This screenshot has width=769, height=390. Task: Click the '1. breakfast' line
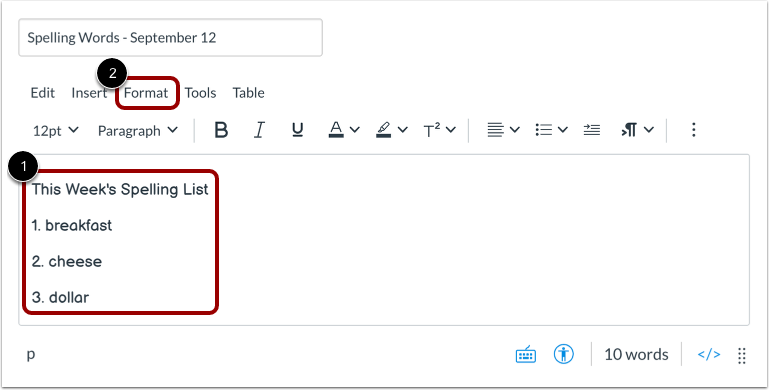(x=72, y=226)
